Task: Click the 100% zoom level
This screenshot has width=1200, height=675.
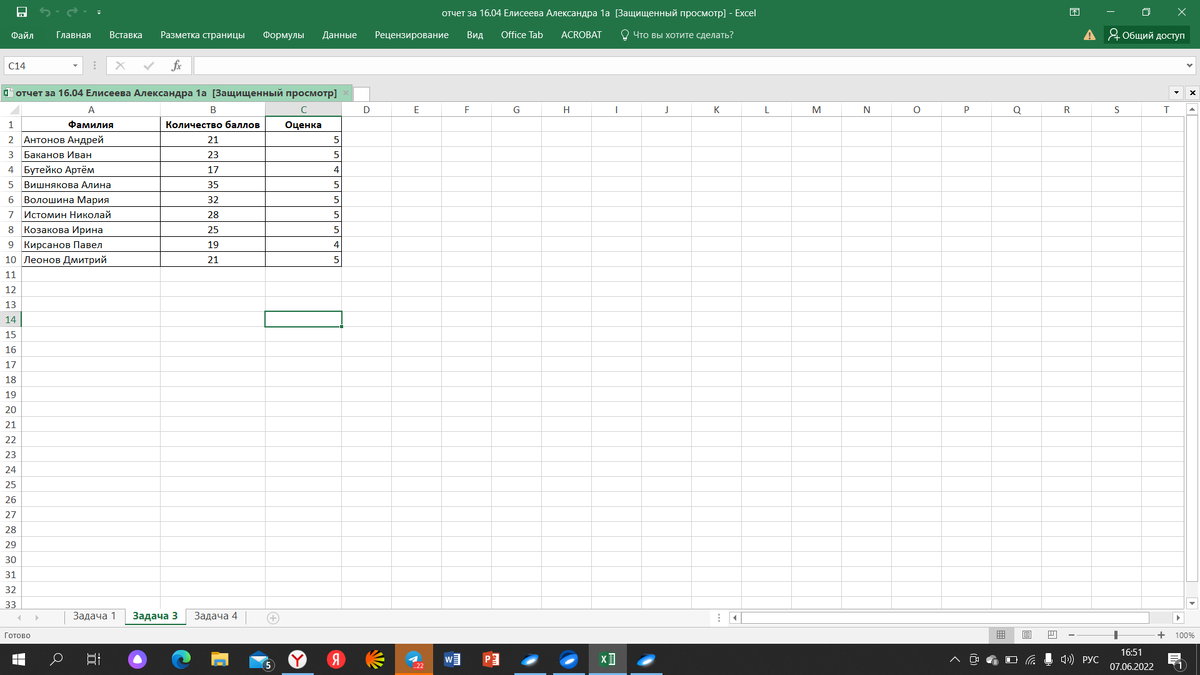Action: click(1184, 635)
